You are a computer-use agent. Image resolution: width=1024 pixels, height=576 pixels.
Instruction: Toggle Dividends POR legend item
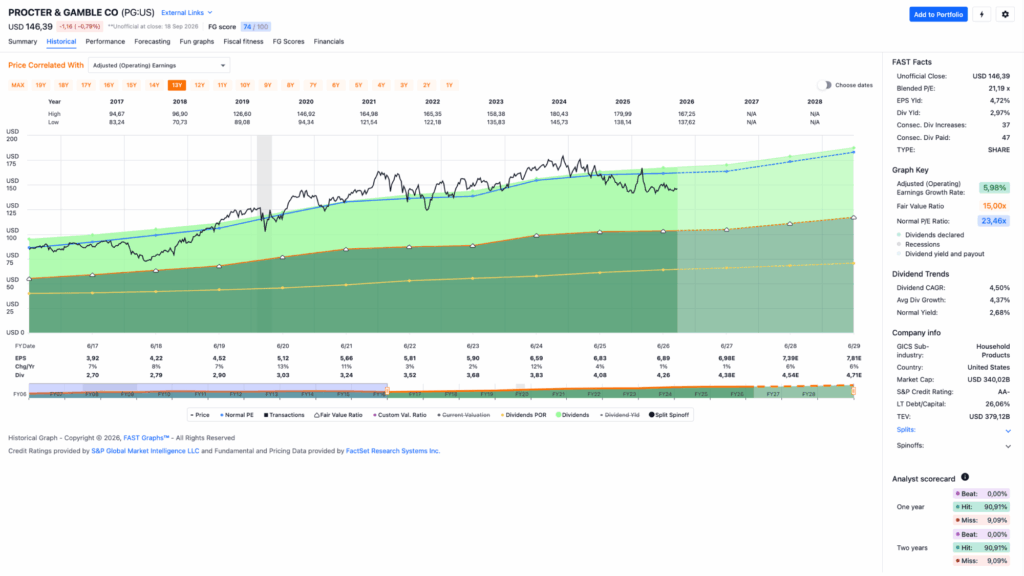tap(523, 415)
